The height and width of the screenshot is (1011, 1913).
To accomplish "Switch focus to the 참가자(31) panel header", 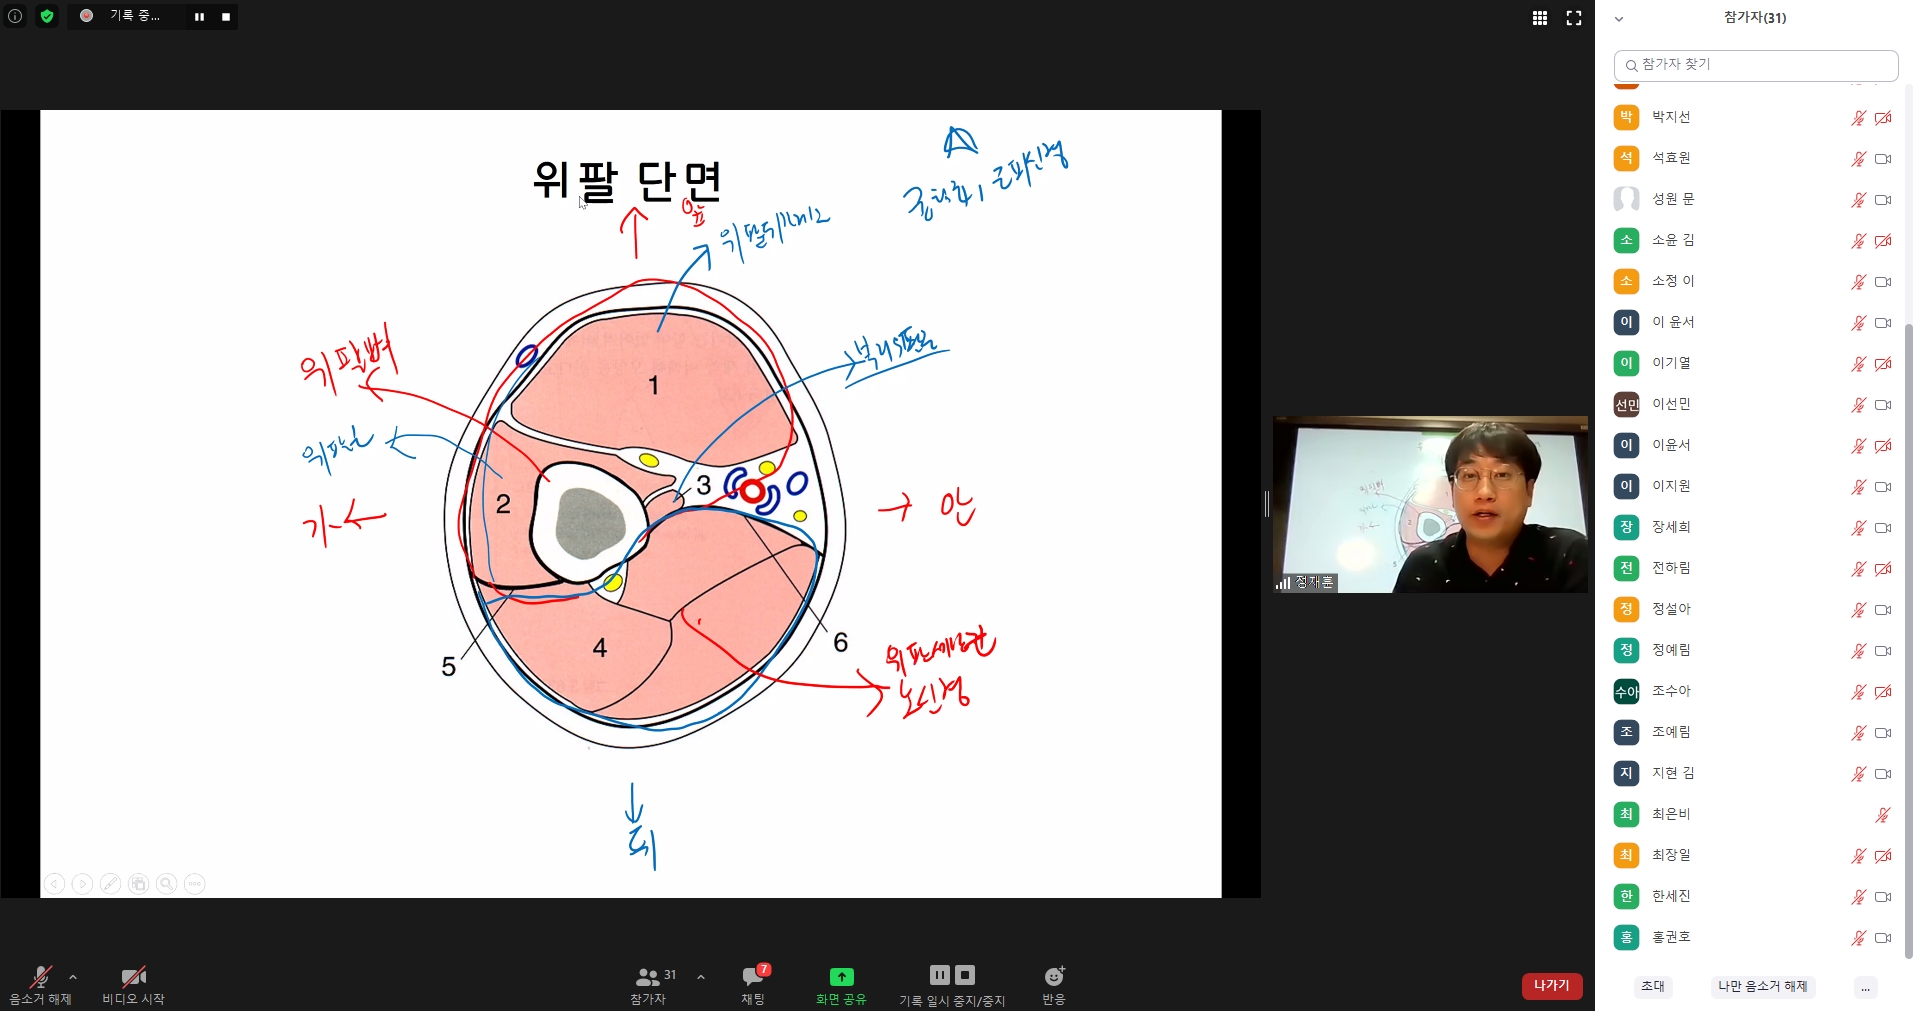I will pos(1753,17).
